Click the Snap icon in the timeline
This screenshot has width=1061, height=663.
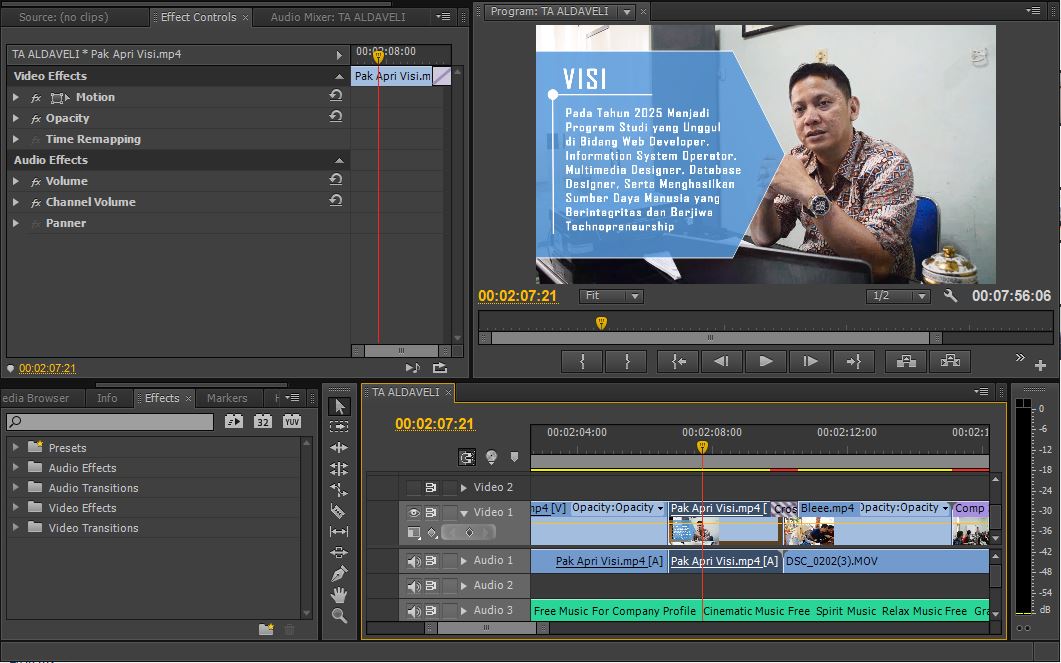(x=467, y=457)
